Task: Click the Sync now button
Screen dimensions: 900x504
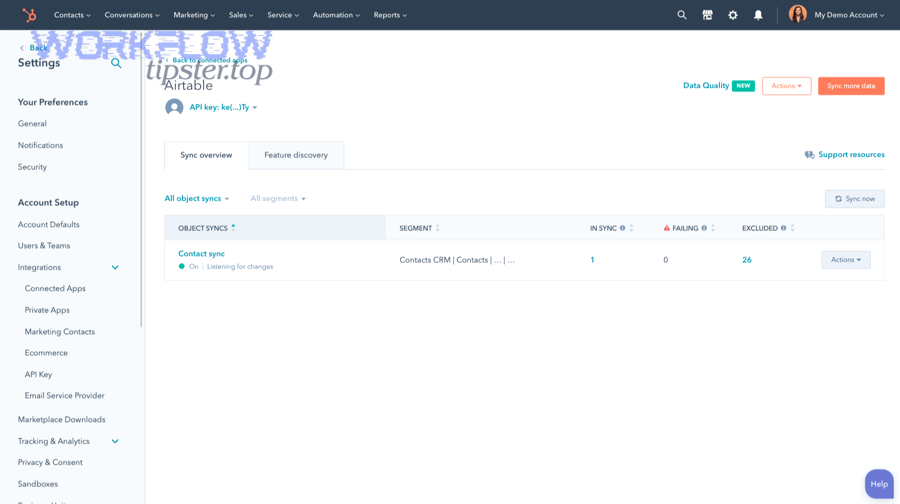Action: point(855,199)
